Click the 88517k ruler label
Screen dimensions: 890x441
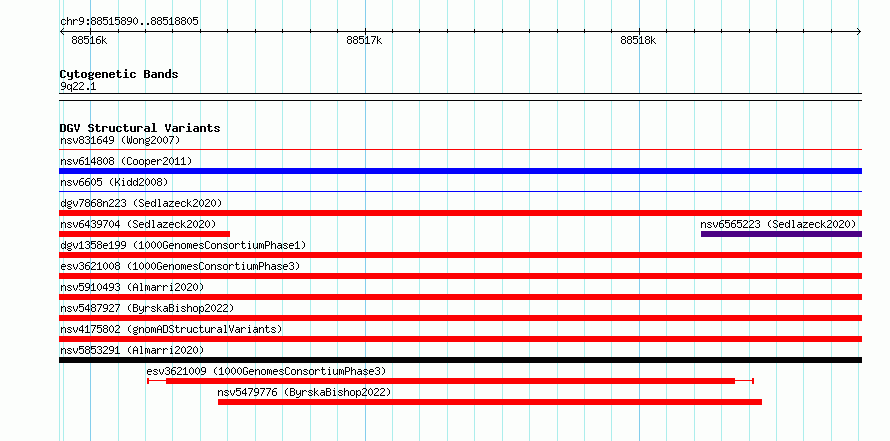[x=364, y=40]
